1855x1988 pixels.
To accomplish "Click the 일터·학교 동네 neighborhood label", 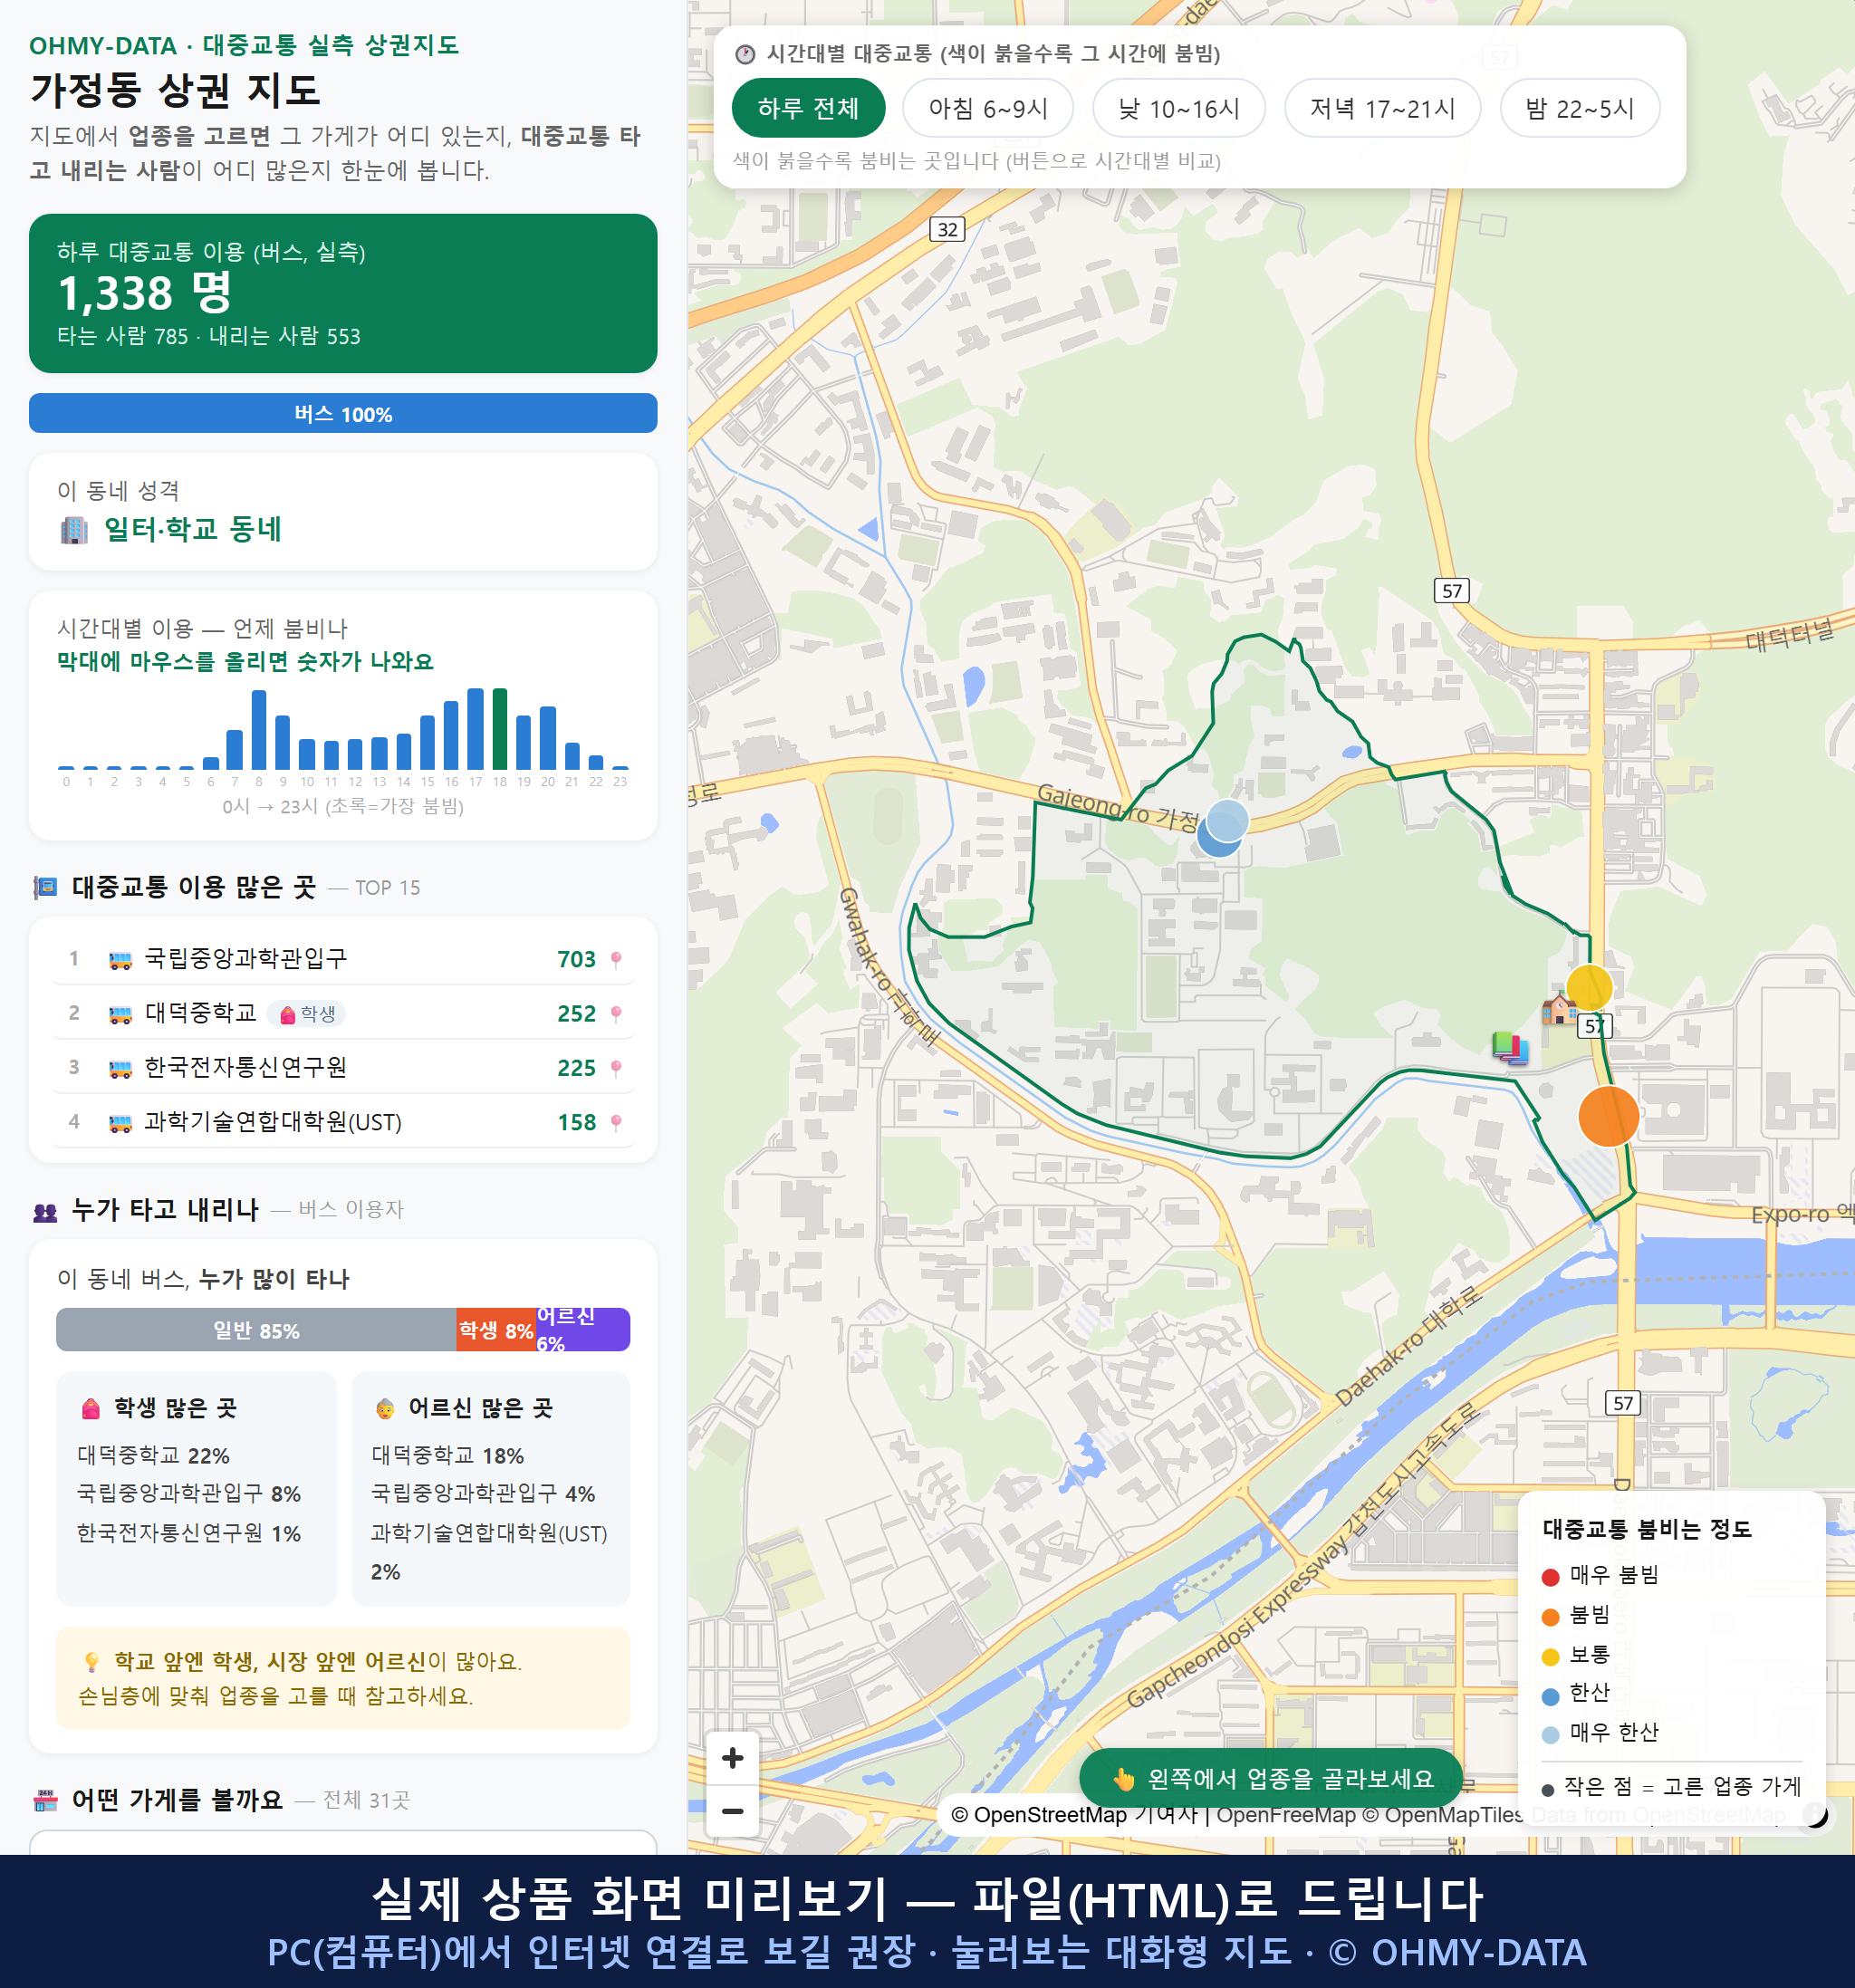I will pyautogui.click(x=193, y=529).
